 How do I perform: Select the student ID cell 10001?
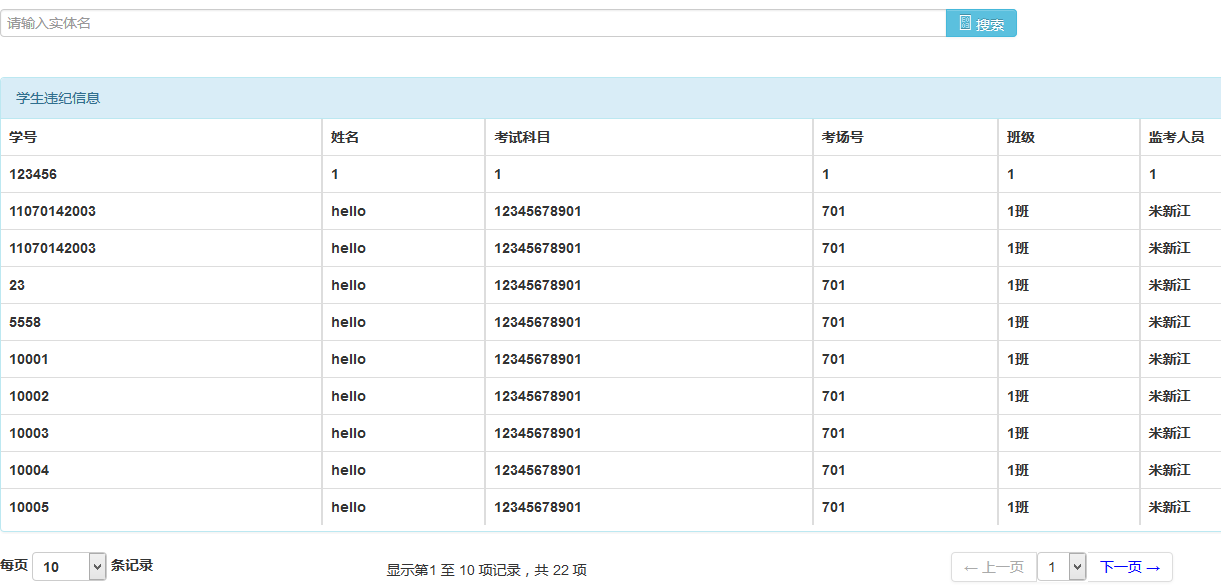(29, 359)
